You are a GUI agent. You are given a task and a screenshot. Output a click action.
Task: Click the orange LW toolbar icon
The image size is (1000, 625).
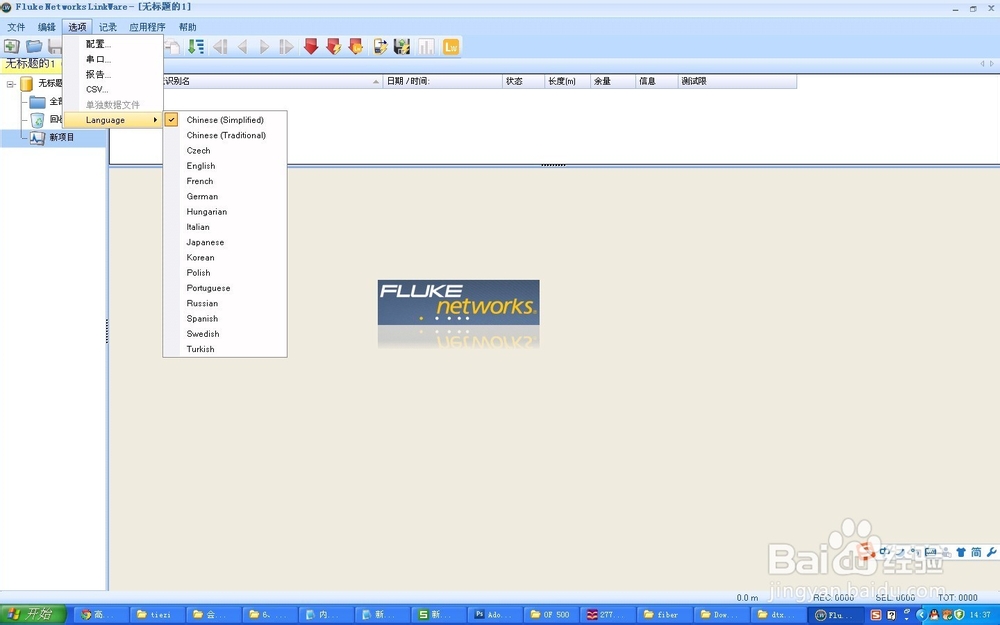451,47
